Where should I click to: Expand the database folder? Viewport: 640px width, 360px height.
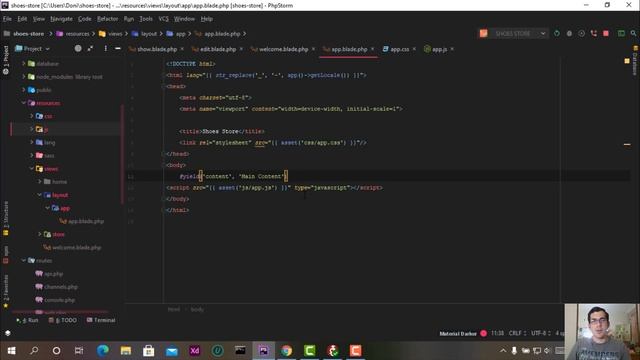(24, 64)
